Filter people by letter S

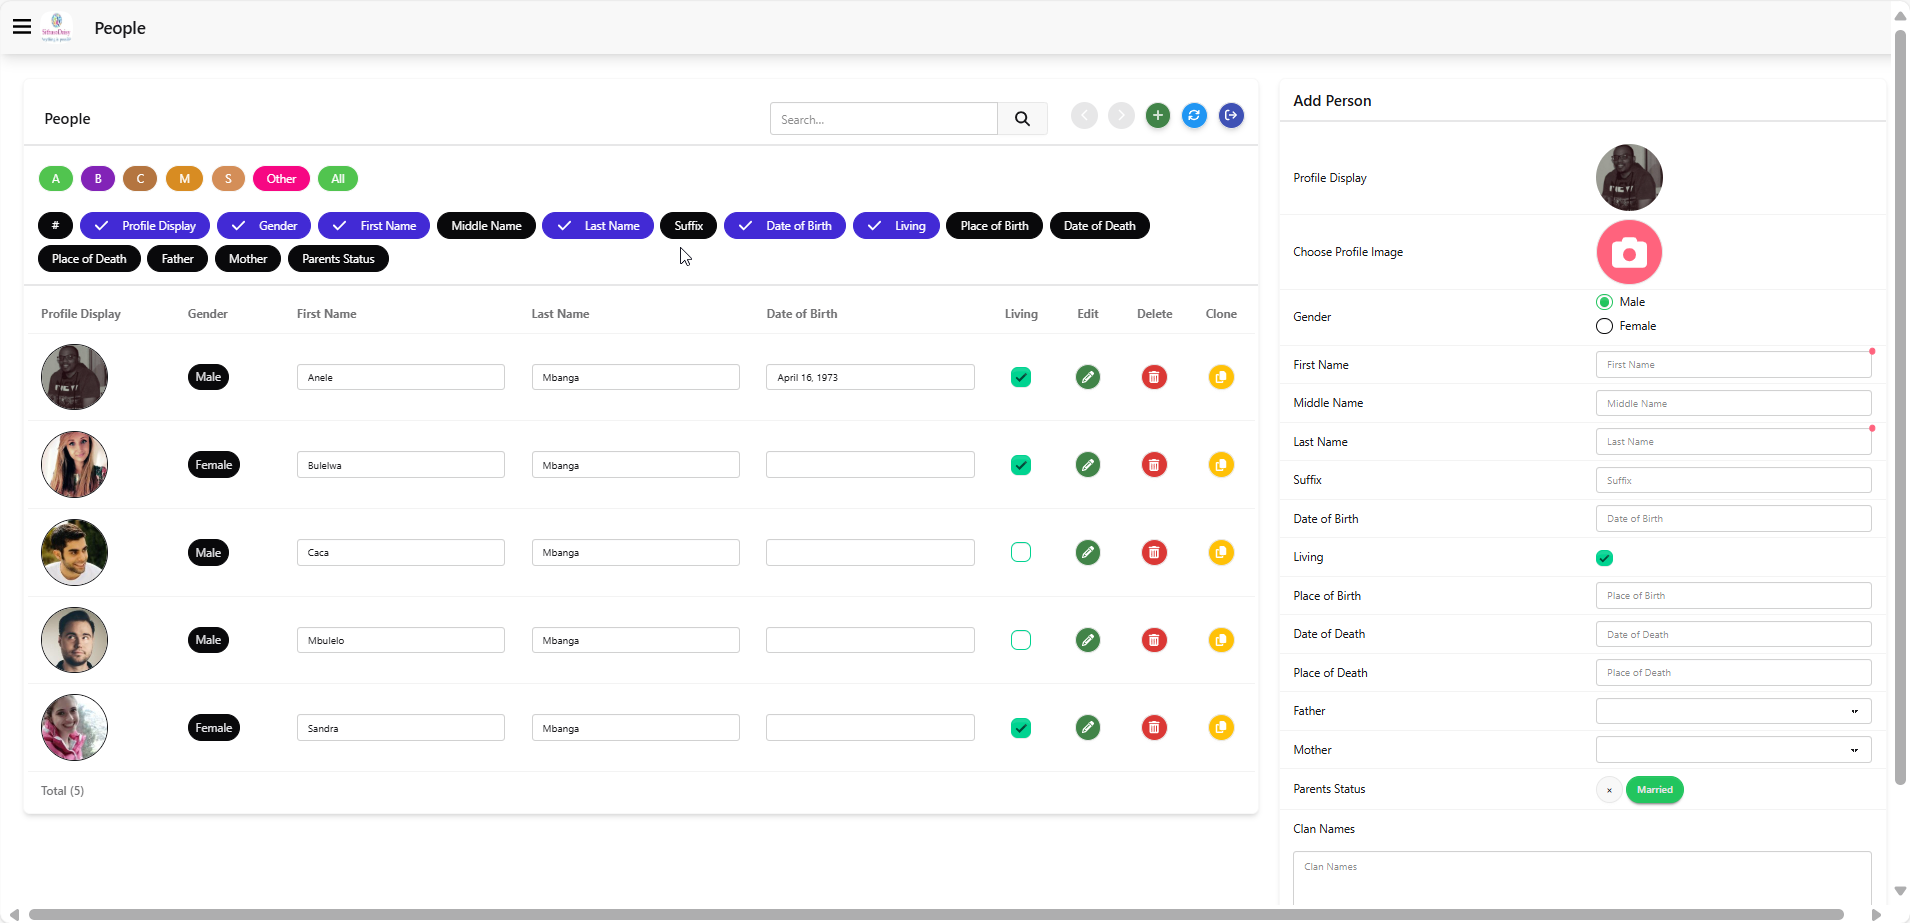tap(228, 179)
